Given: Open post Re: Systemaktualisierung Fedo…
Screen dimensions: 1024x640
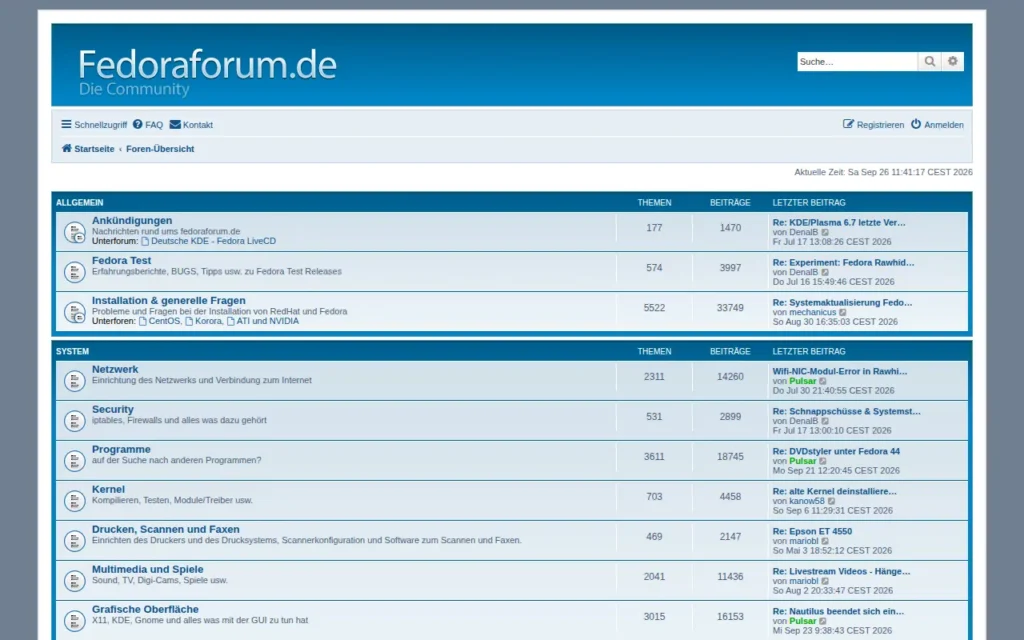Looking at the screenshot, I should (x=842, y=302).
